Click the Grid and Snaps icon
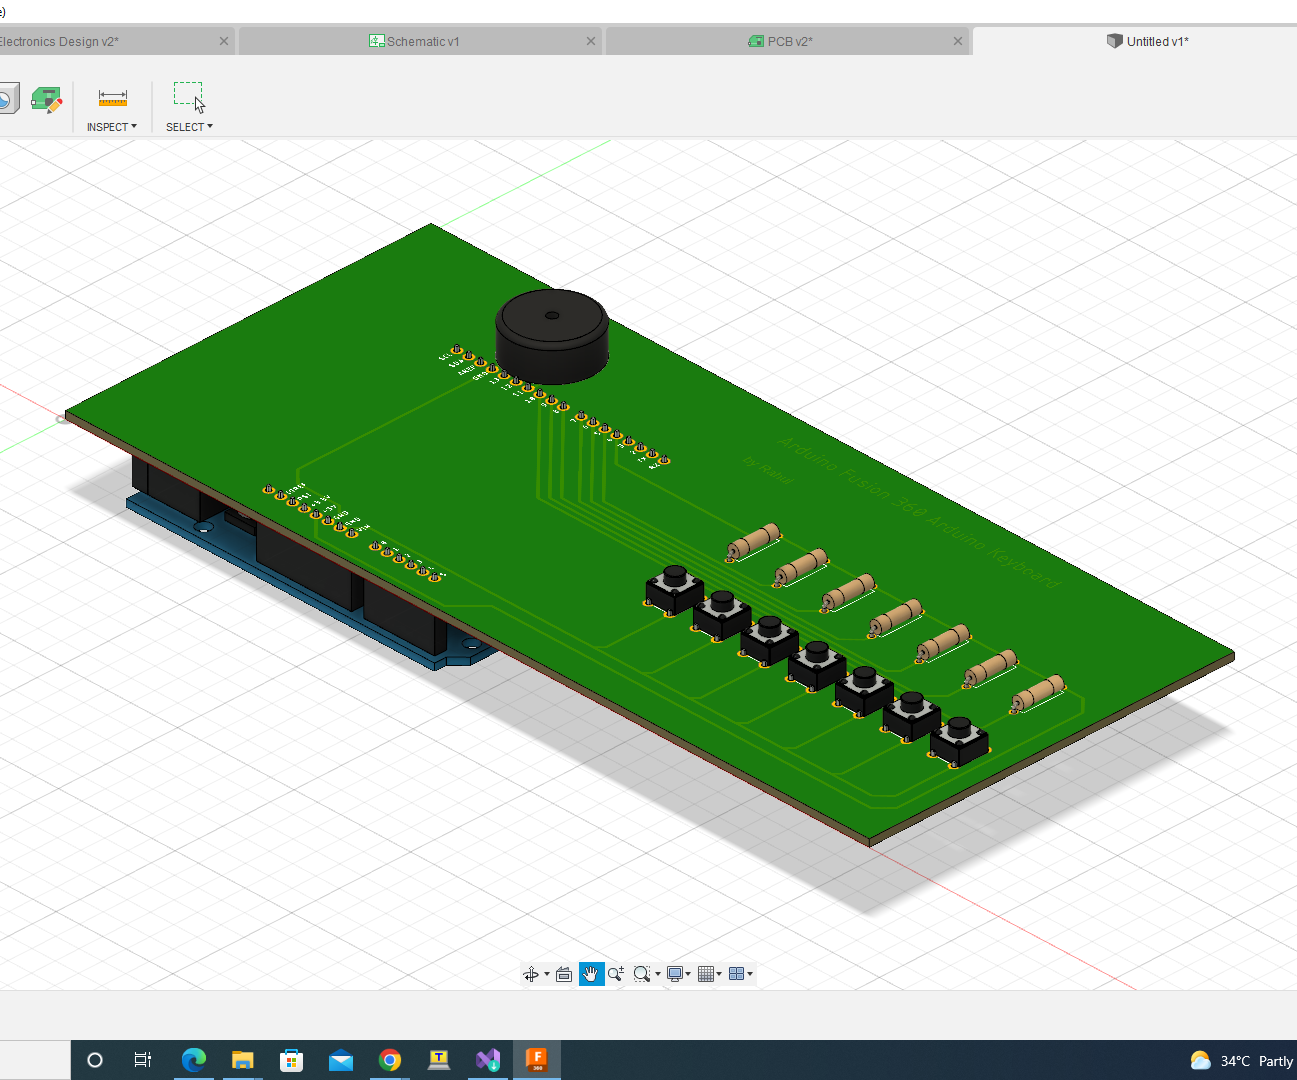This screenshot has width=1297, height=1080. pos(707,973)
